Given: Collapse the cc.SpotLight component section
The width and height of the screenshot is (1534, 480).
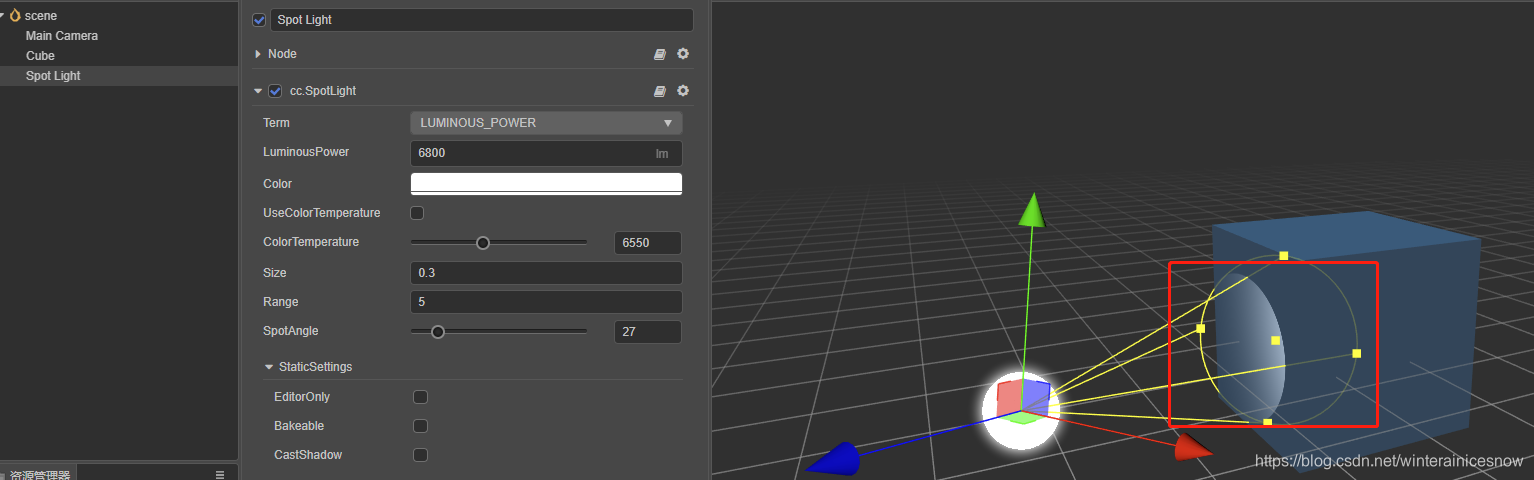Looking at the screenshot, I should (258, 91).
